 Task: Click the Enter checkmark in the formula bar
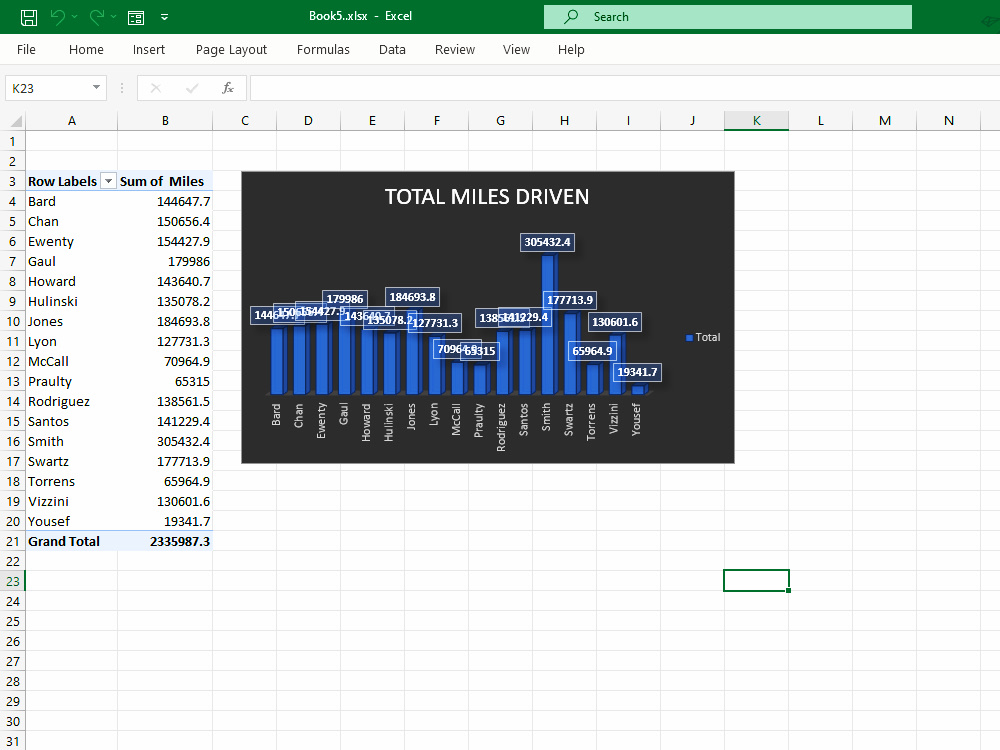pos(191,88)
